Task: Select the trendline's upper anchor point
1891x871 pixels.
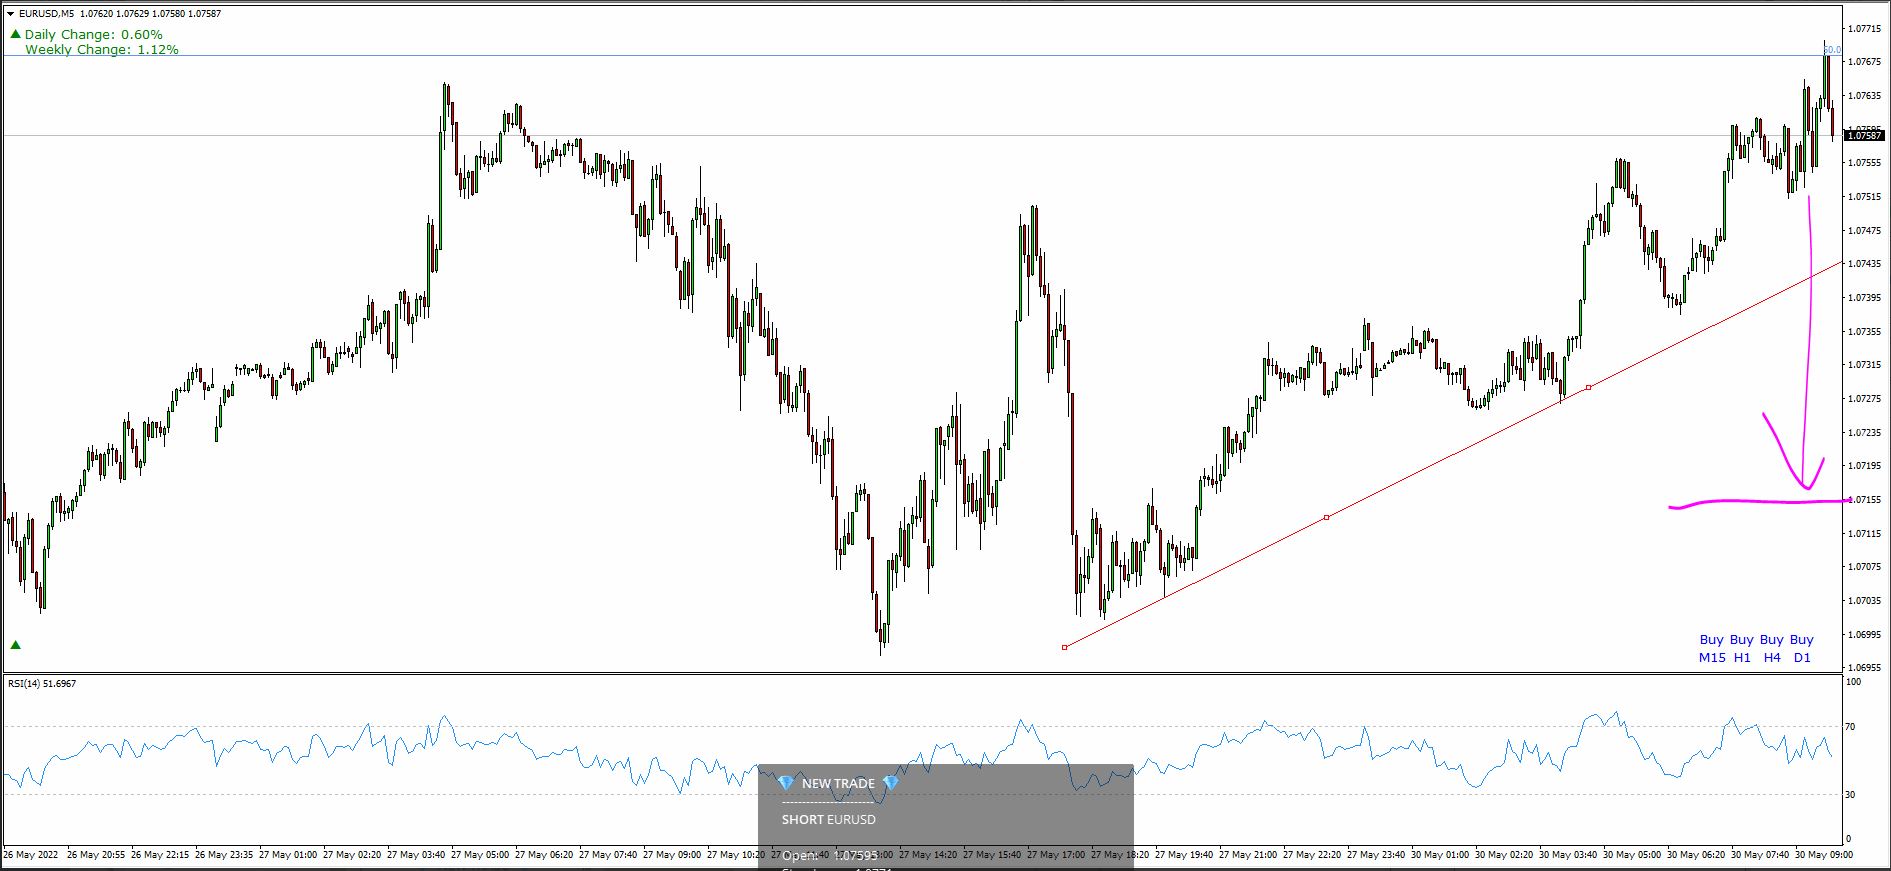Action: coord(1589,387)
